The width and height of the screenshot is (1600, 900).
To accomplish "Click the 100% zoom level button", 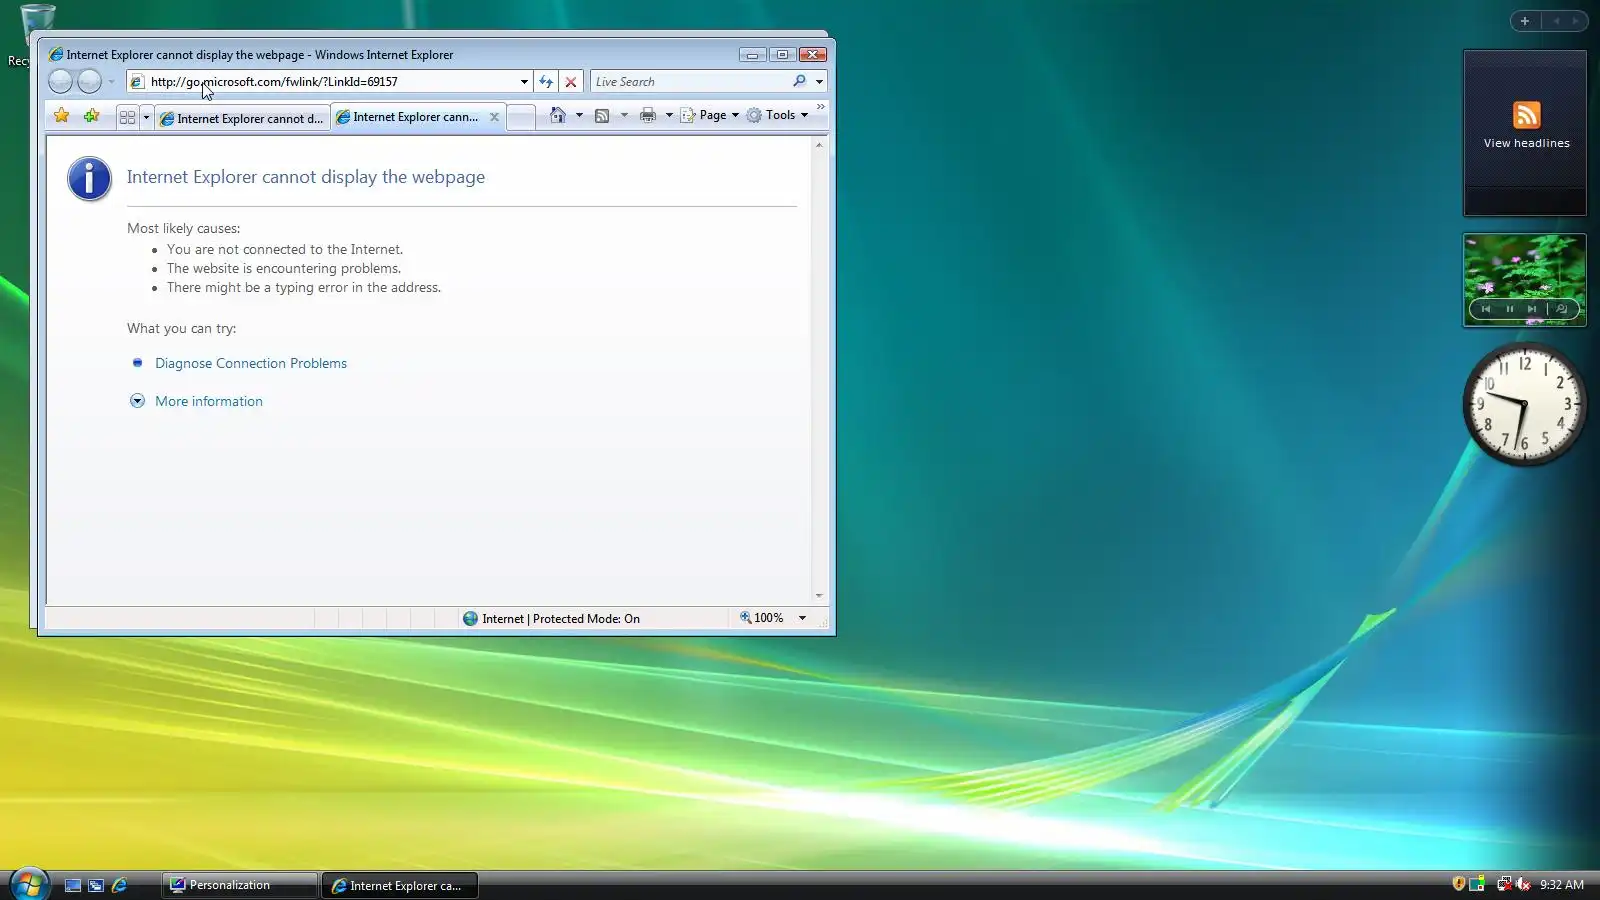I will [762, 619].
